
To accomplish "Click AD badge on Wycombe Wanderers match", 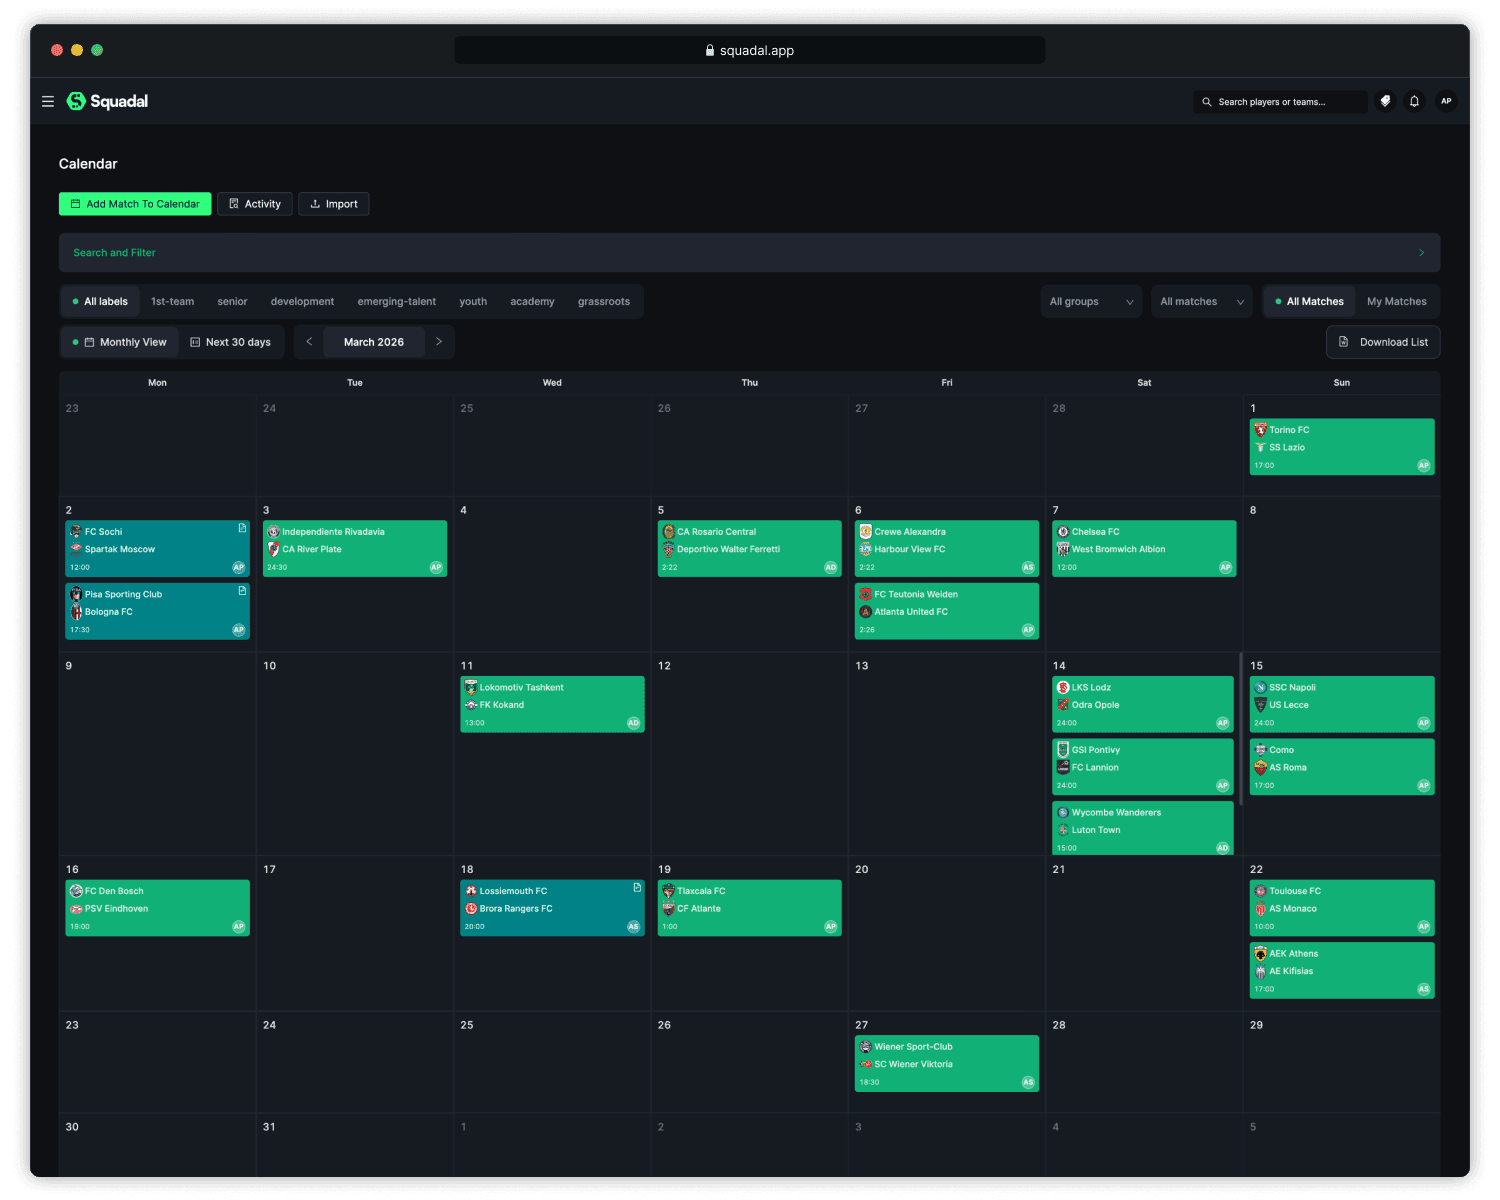I will (1222, 848).
